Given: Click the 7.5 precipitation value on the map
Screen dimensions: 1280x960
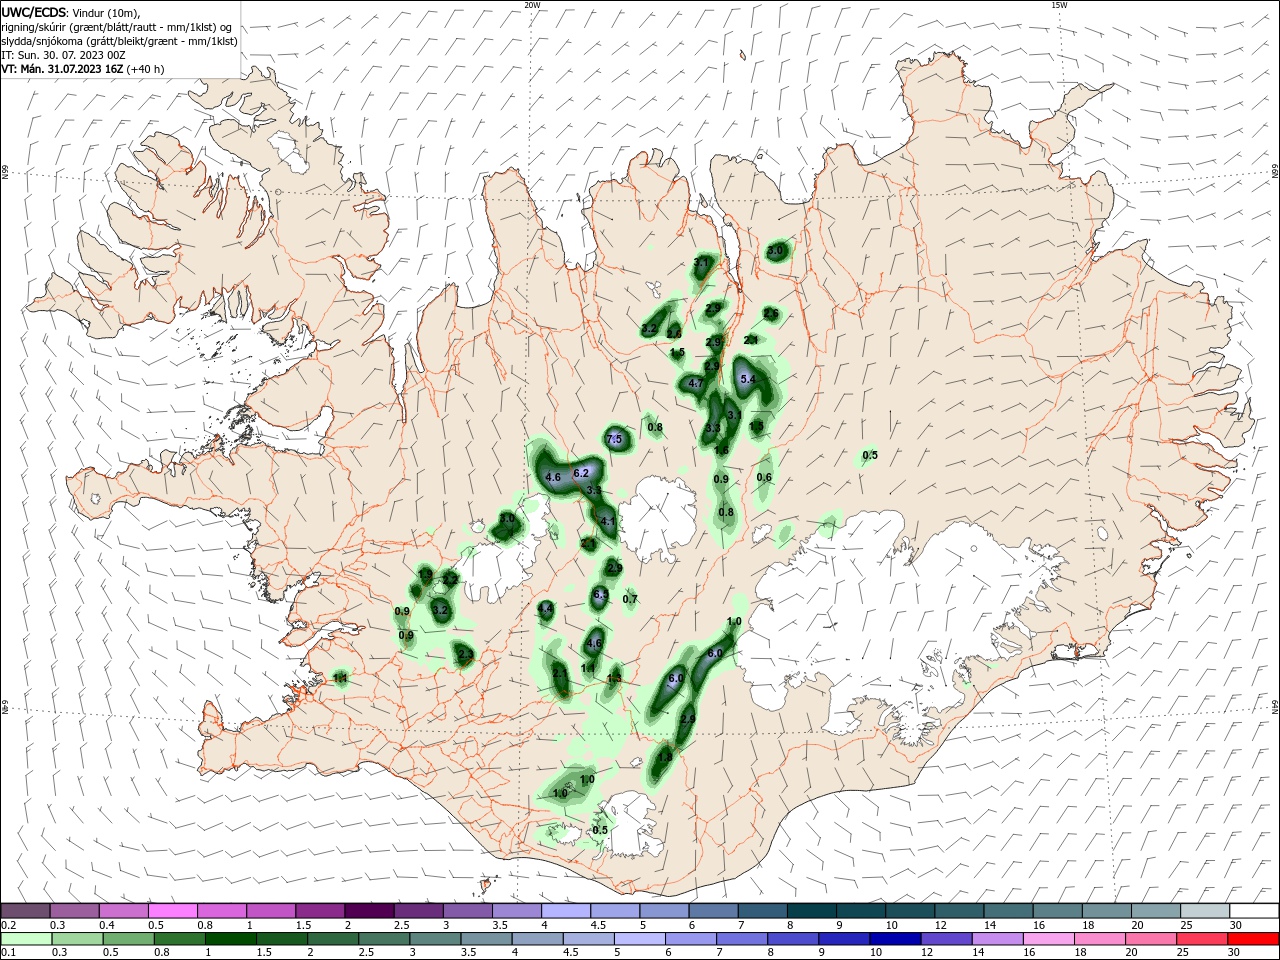Looking at the screenshot, I should pyautogui.click(x=615, y=439).
